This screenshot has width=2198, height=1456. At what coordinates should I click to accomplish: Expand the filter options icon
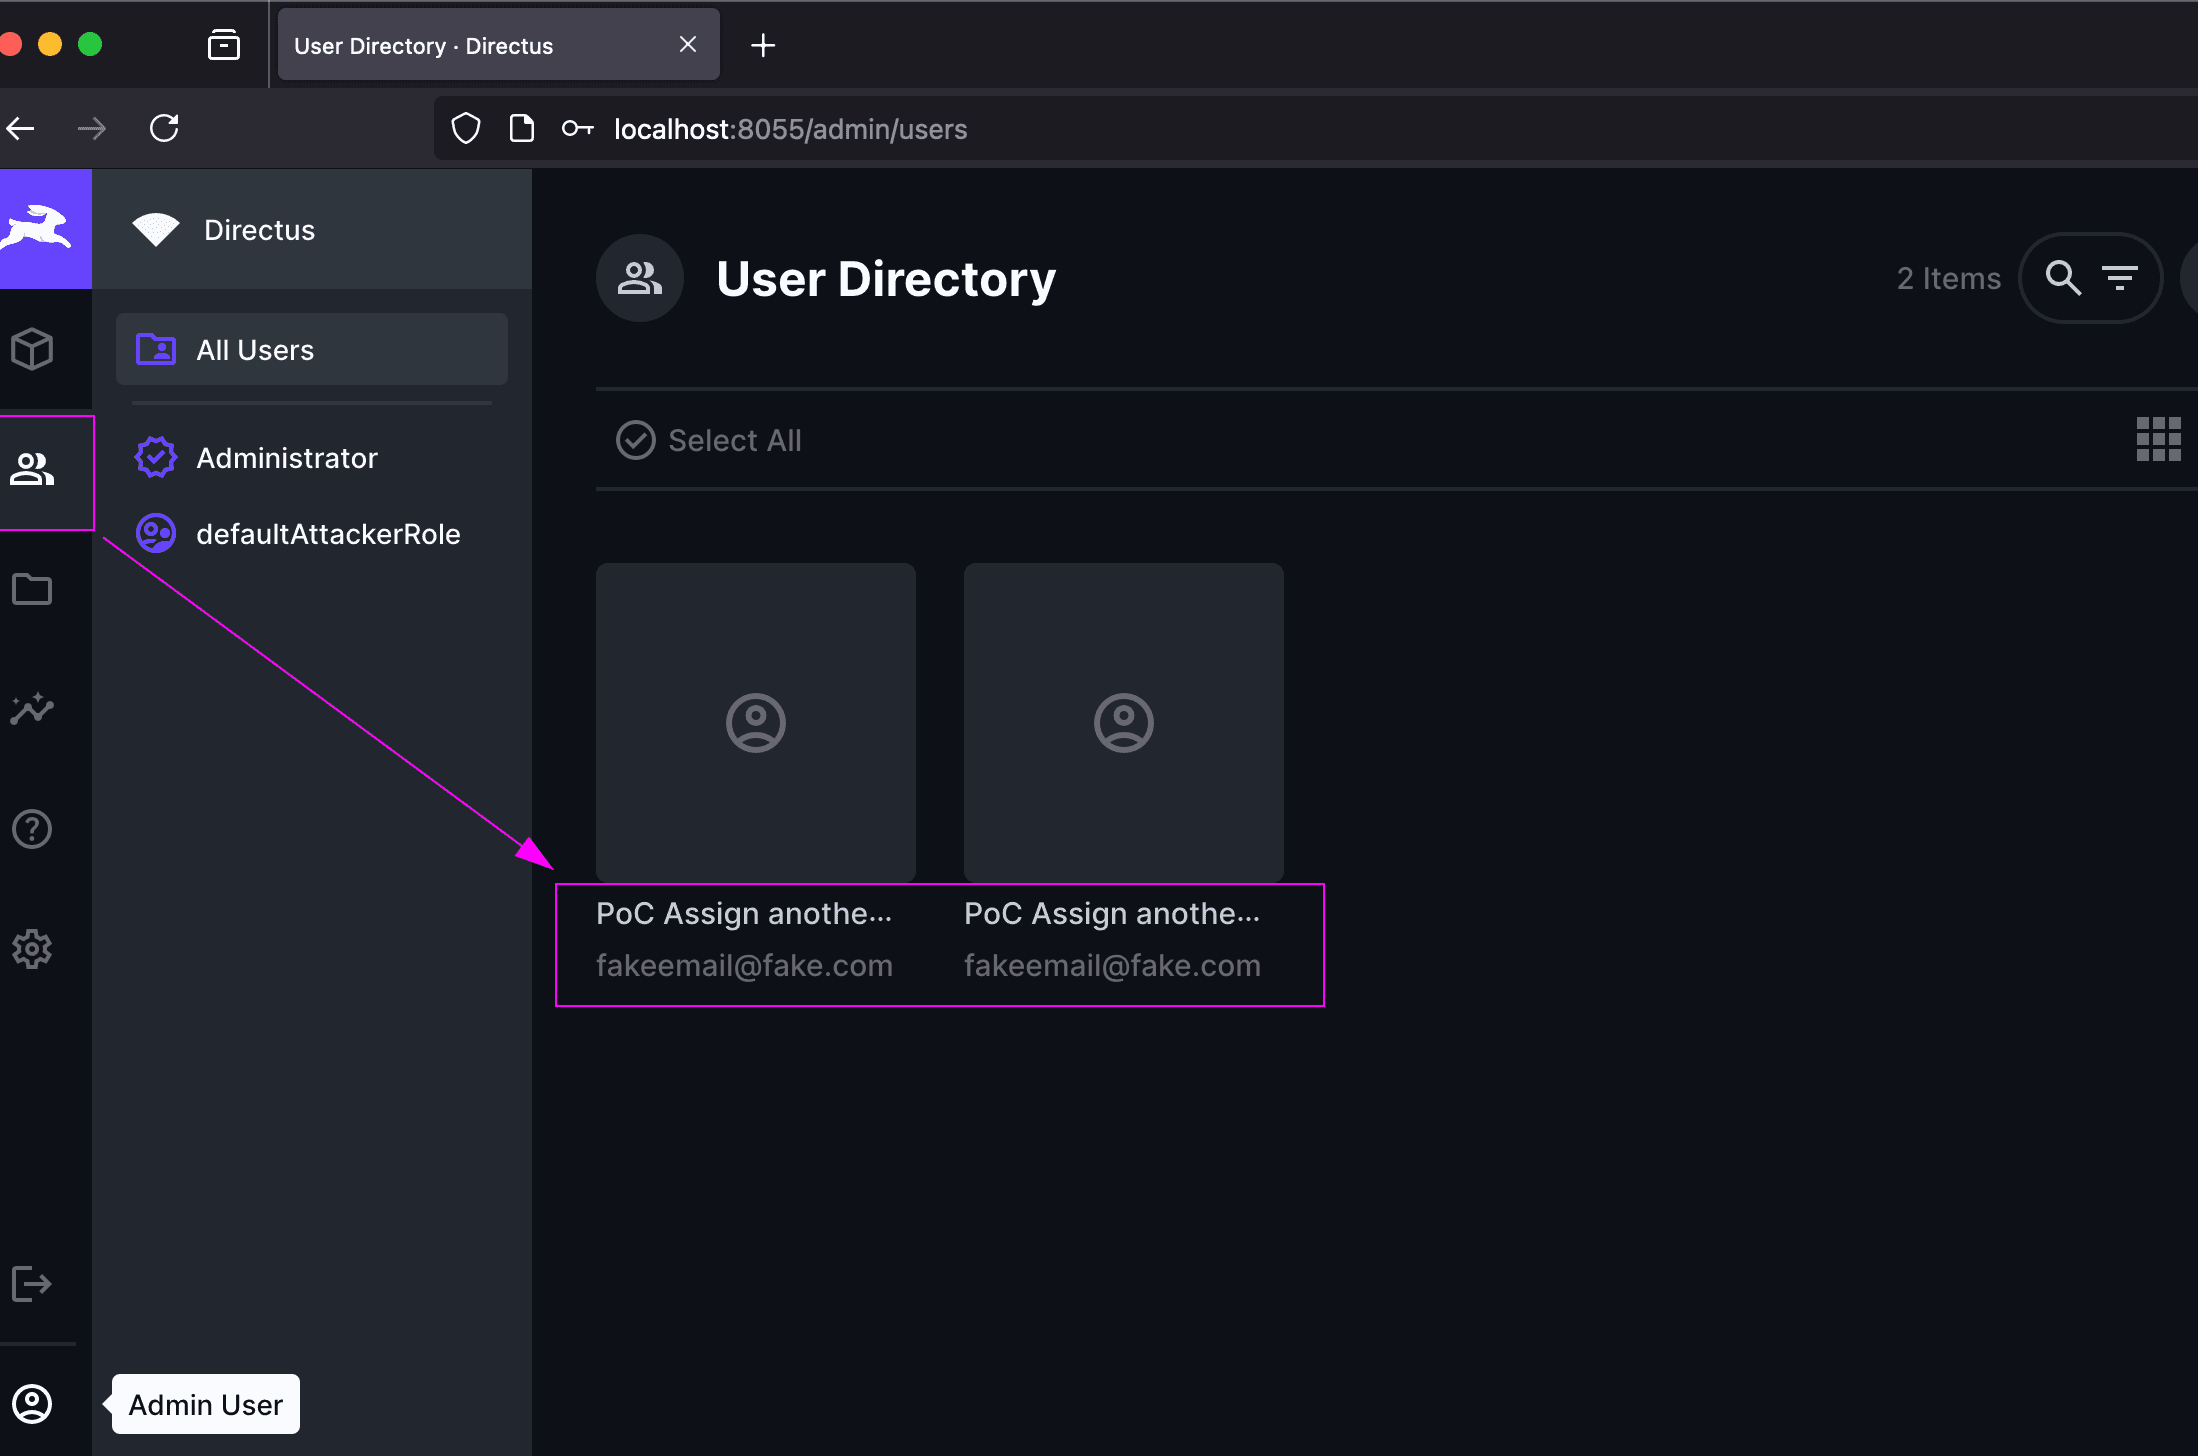[x=2119, y=278]
